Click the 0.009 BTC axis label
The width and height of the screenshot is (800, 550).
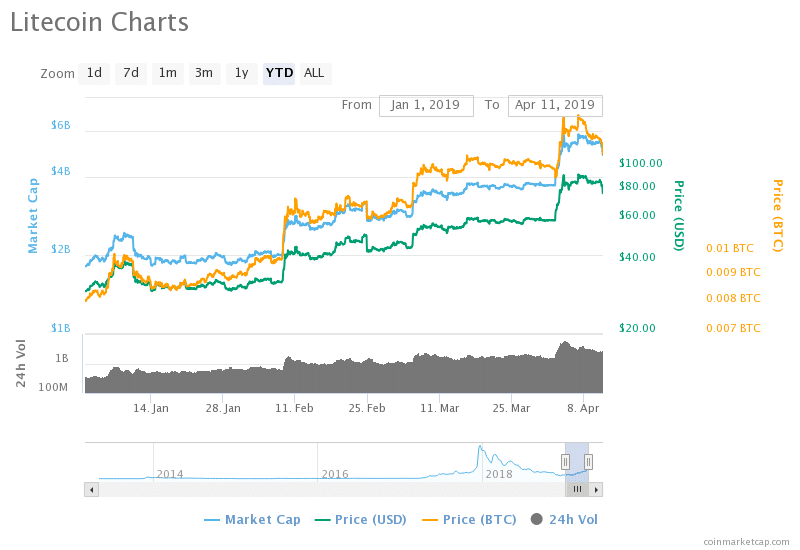(x=733, y=273)
